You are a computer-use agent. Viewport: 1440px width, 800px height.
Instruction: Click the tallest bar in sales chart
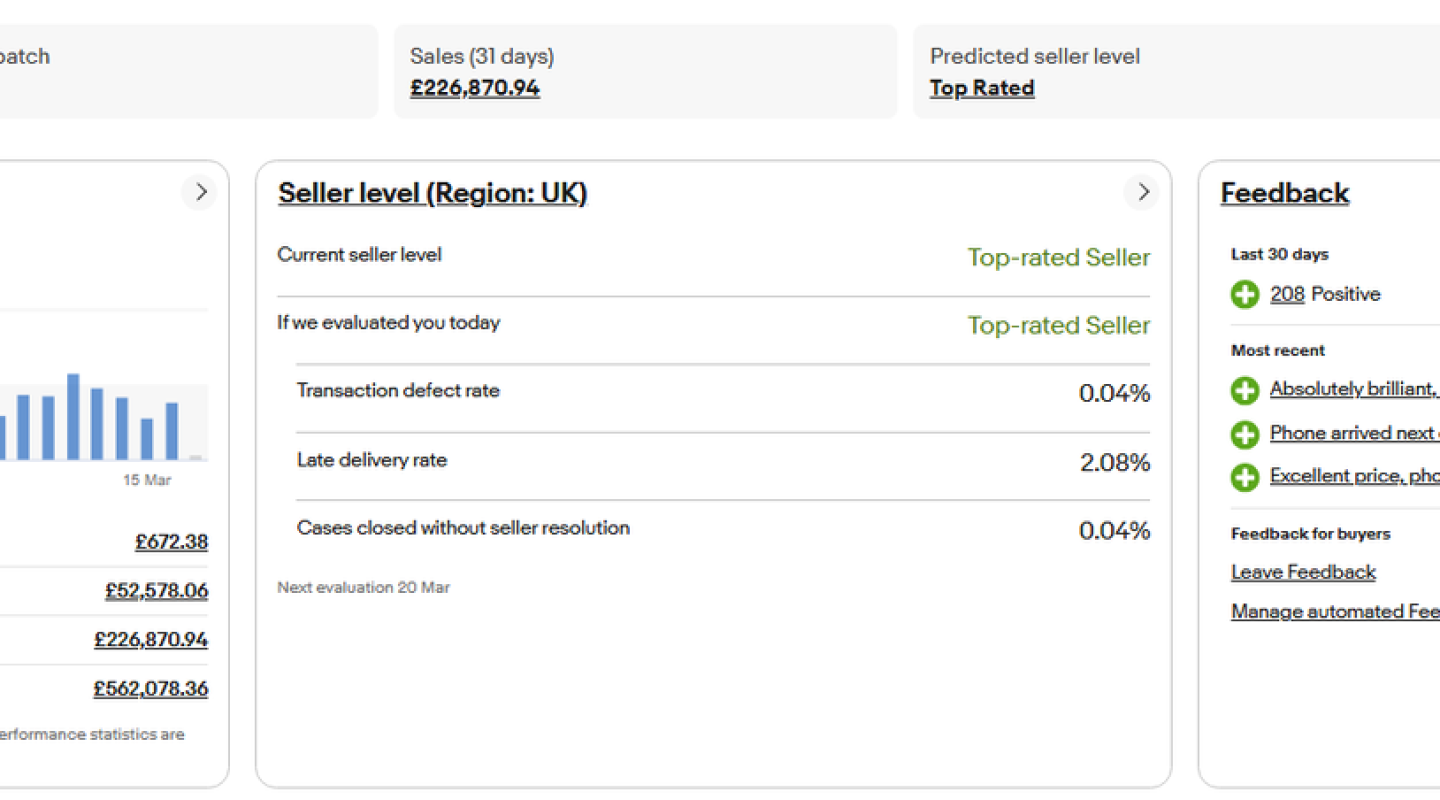pyautogui.click(x=73, y=417)
